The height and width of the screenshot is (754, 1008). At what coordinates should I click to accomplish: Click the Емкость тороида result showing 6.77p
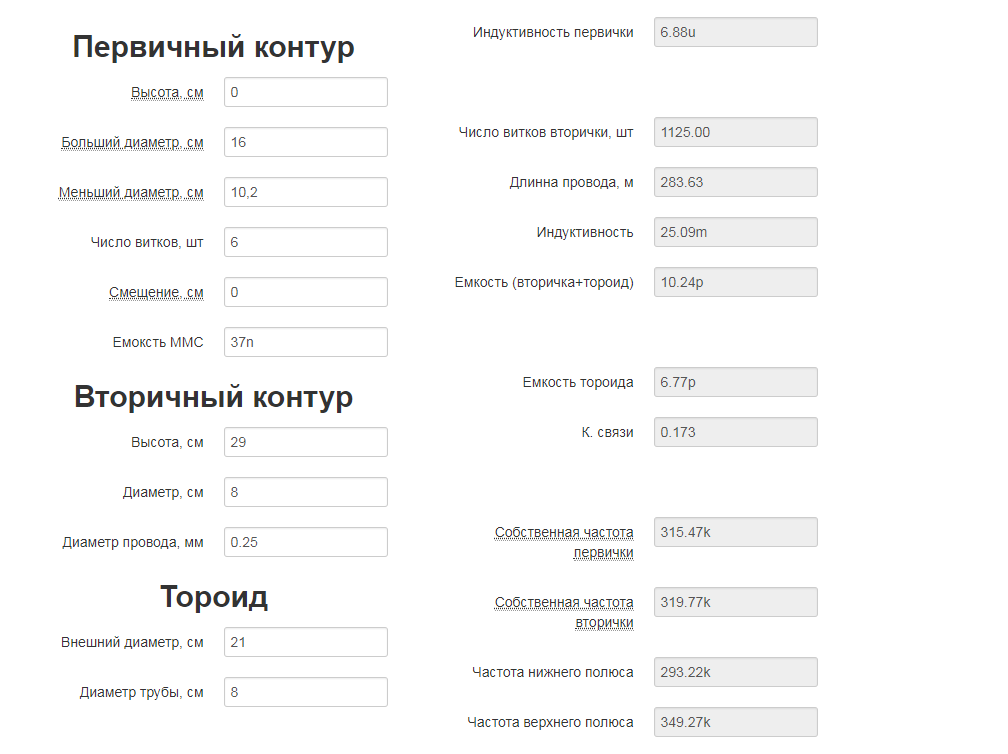(735, 382)
